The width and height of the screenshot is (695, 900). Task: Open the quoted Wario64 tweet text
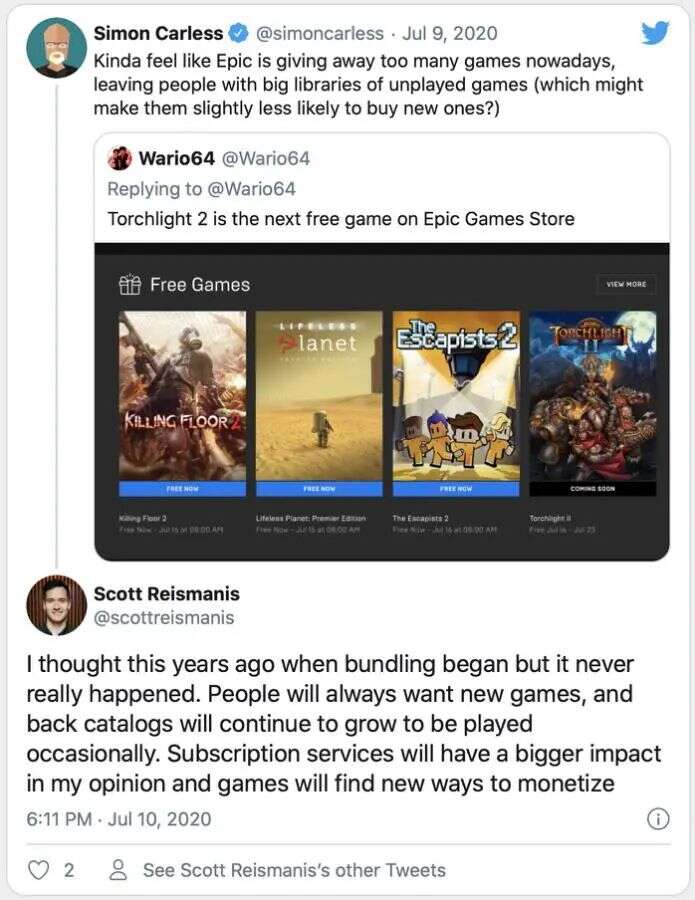[340, 218]
